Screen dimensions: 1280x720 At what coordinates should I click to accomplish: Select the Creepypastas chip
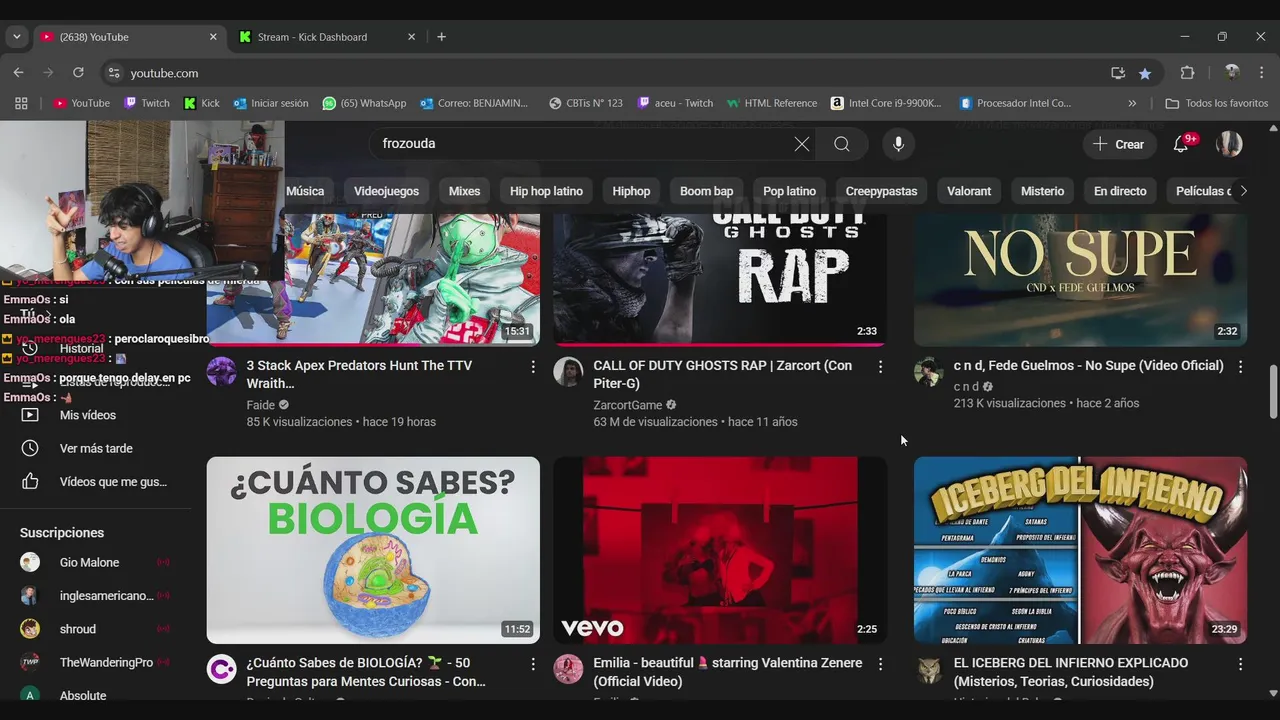[881, 191]
